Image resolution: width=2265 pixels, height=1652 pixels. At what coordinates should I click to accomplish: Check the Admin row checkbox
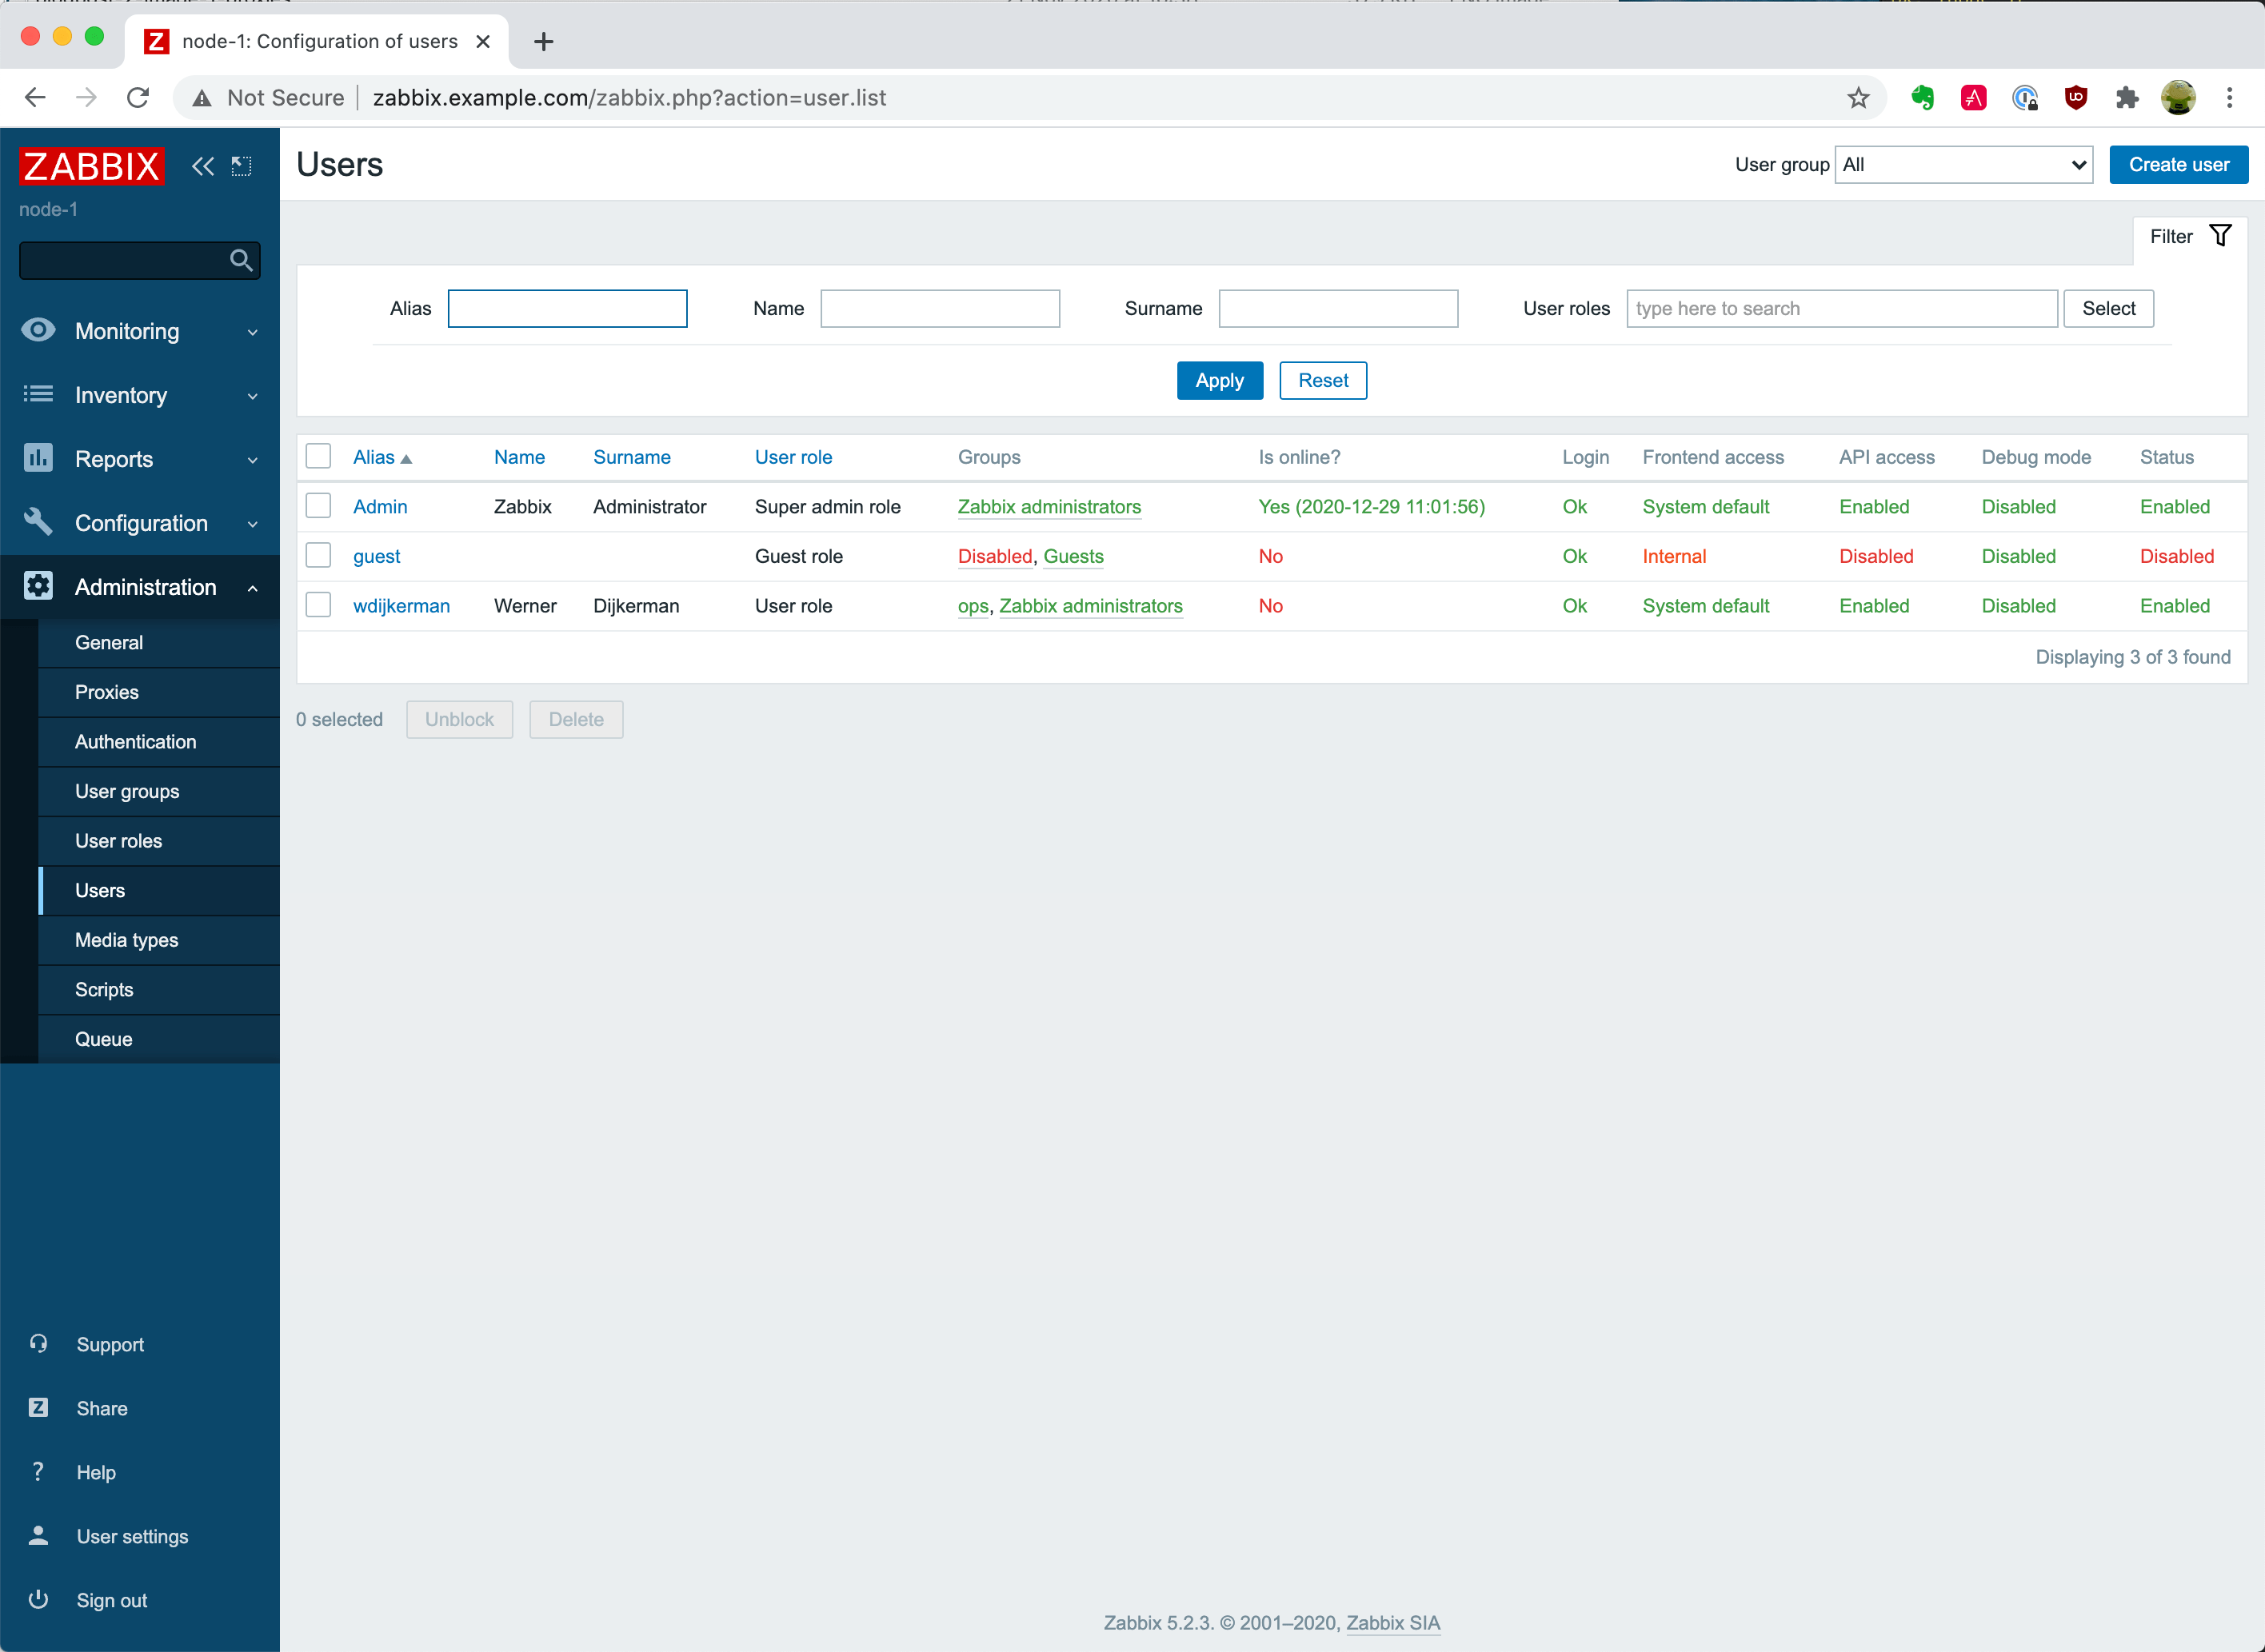(318, 506)
